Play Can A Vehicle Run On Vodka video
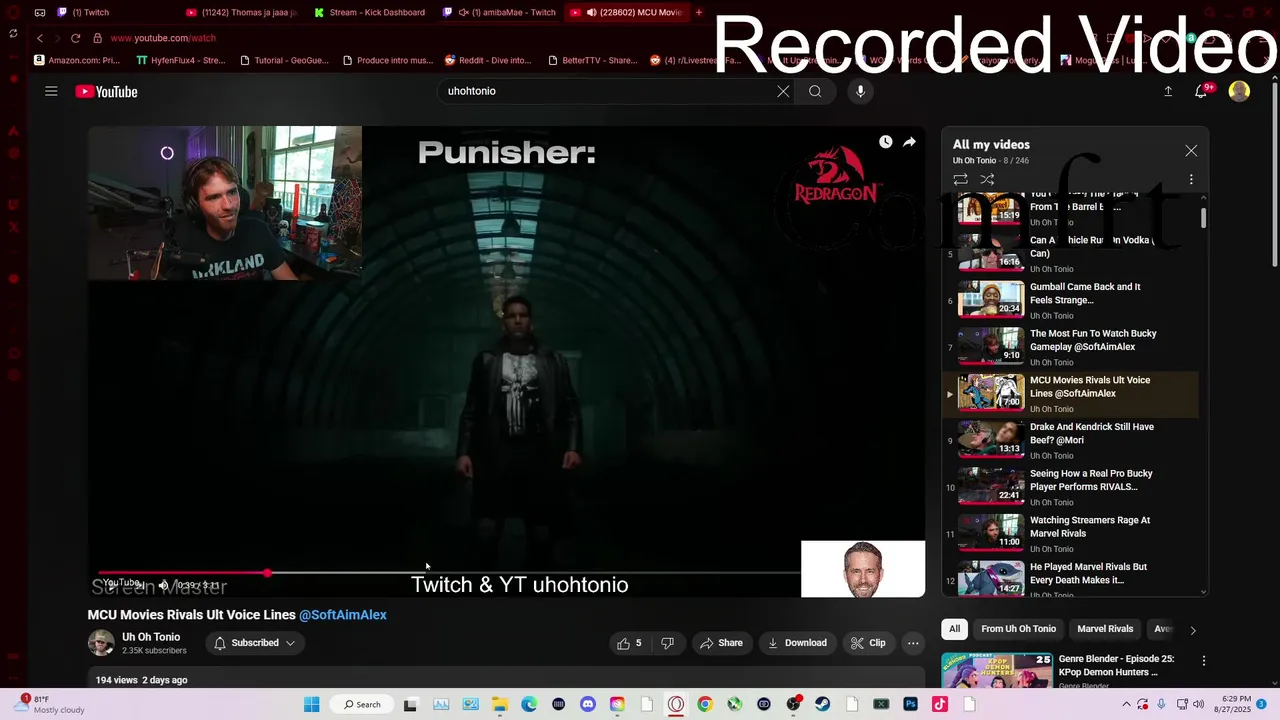Screen dimensions: 1280x720 (x=1070, y=253)
